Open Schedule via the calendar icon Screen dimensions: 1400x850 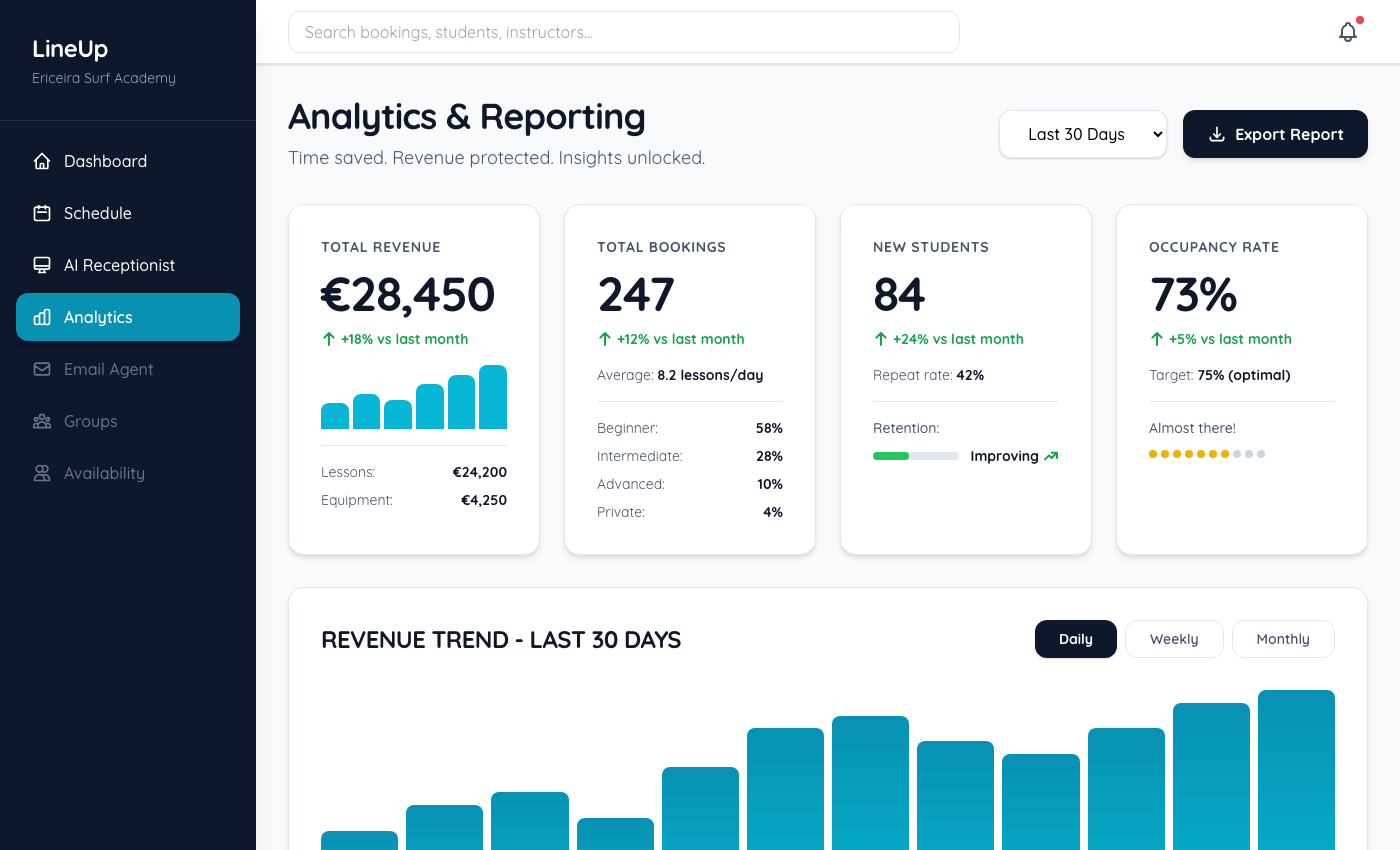click(41, 212)
